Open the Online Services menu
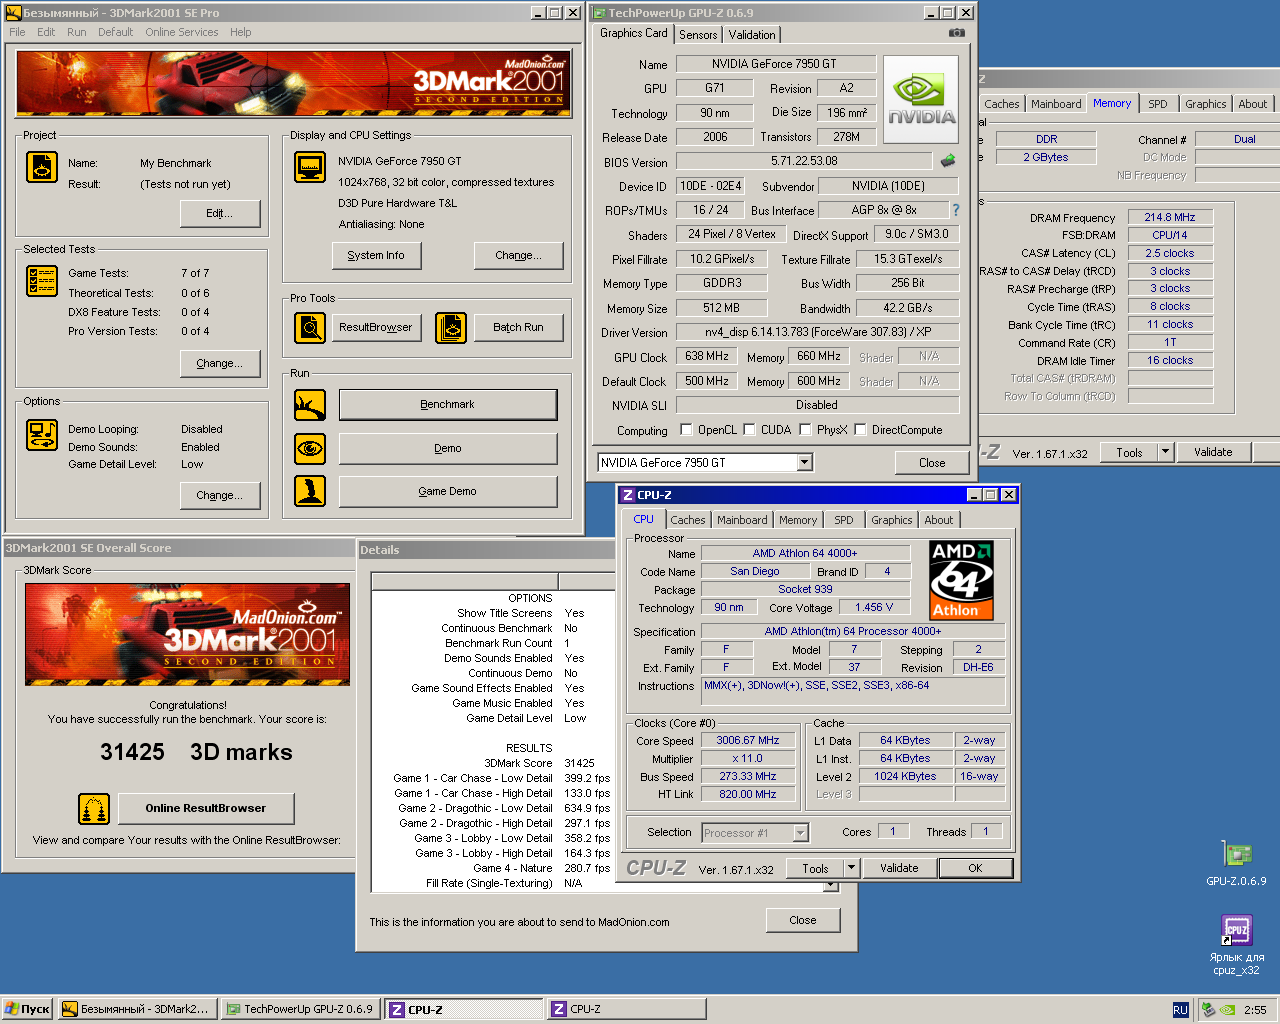The image size is (1280, 1024). click(x=181, y=32)
